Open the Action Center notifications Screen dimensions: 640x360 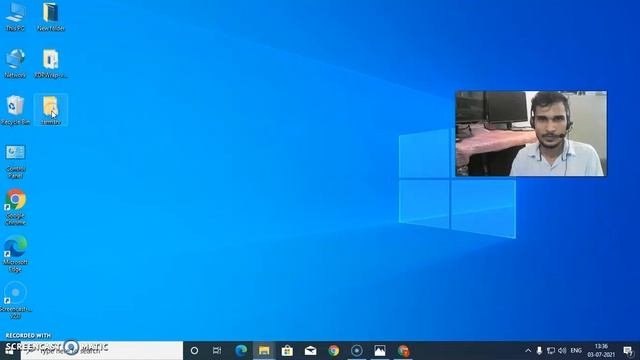[x=629, y=350]
